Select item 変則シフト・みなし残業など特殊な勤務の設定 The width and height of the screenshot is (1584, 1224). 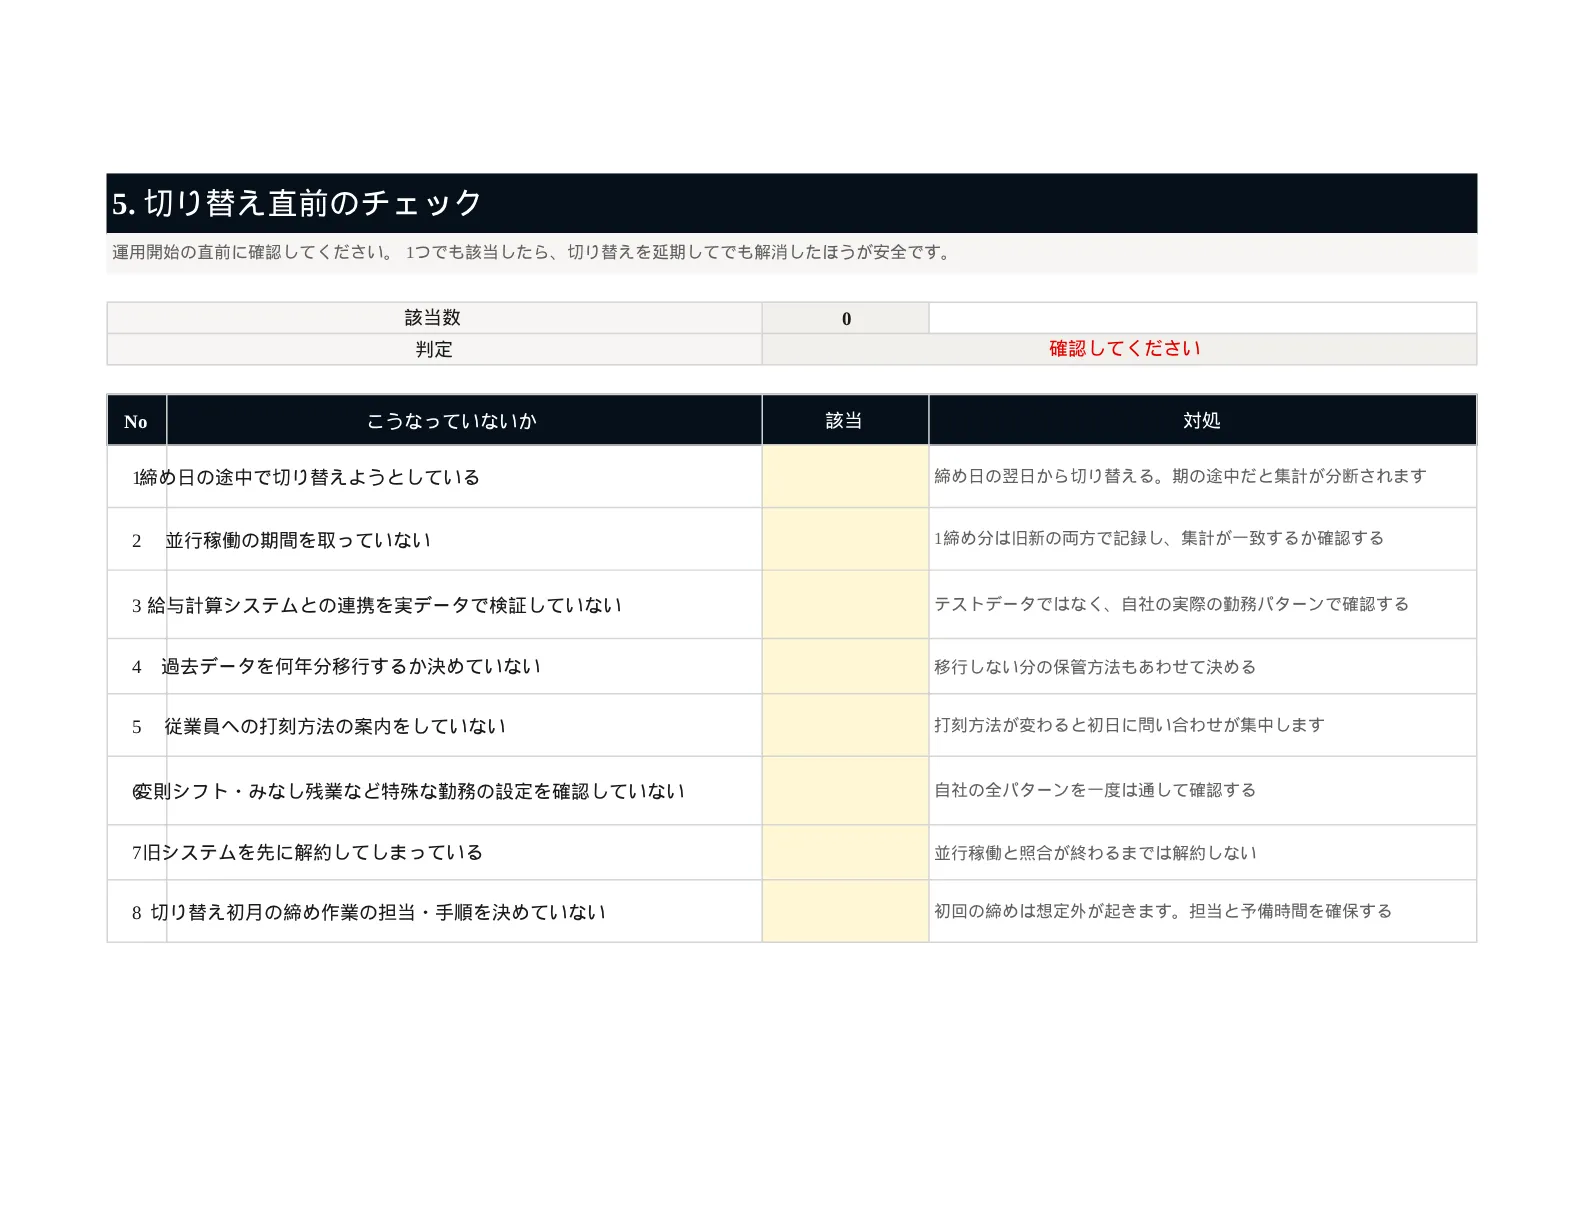pyautogui.click(x=411, y=791)
